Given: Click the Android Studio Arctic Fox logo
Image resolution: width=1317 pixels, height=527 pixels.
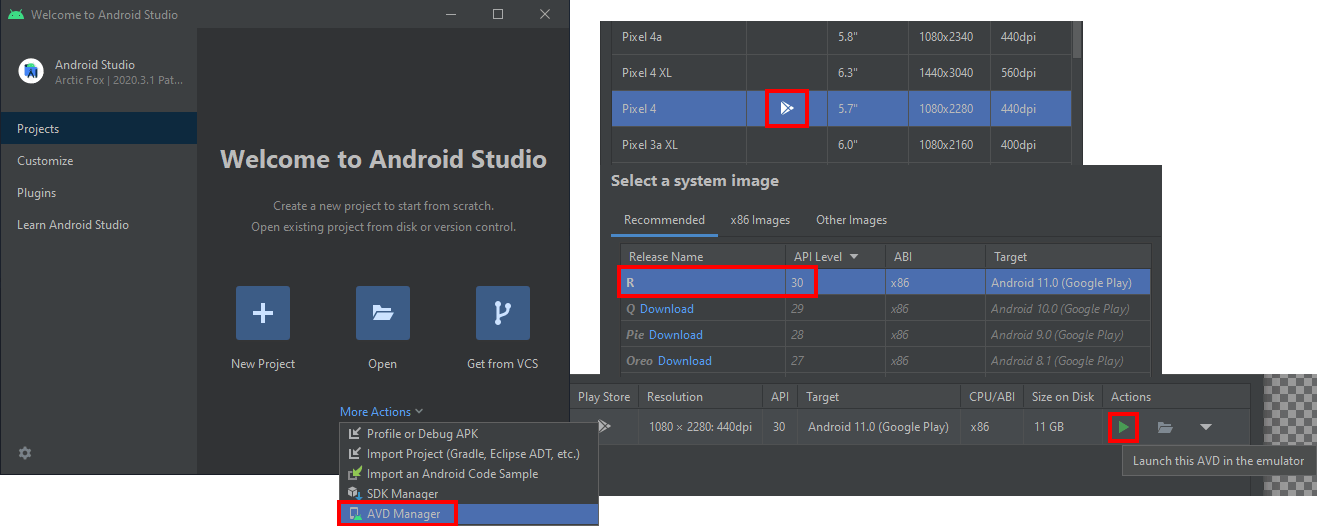Looking at the screenshot, I should (x=31, y=71).
